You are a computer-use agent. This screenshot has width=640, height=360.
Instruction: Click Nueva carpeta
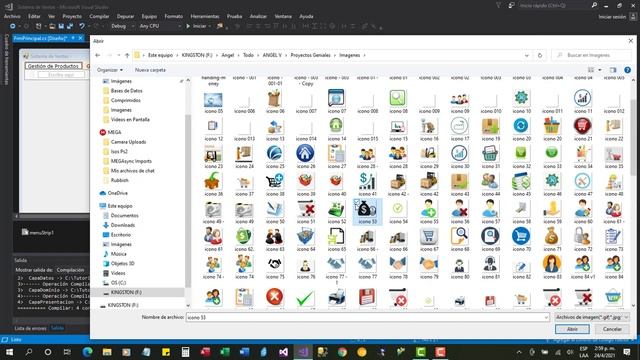[x=150, y=70]
